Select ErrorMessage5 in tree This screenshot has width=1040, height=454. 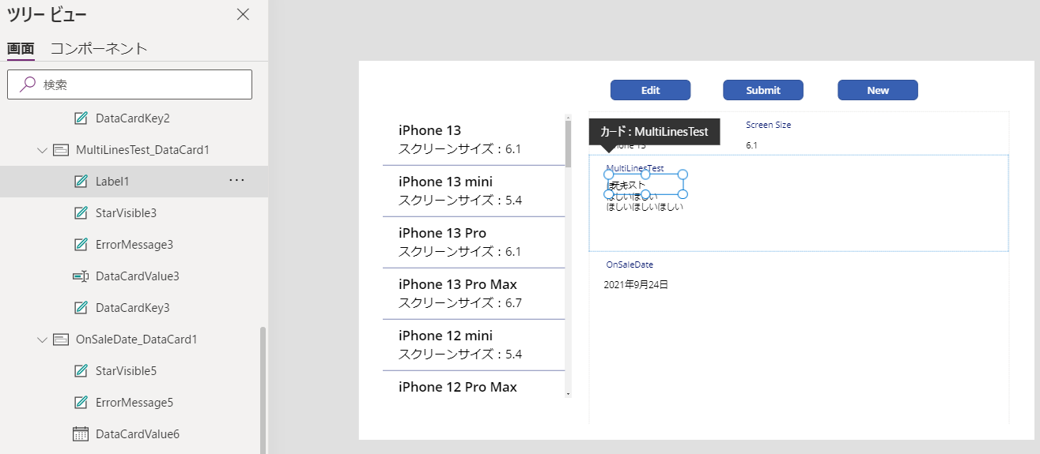pos(135,402)
